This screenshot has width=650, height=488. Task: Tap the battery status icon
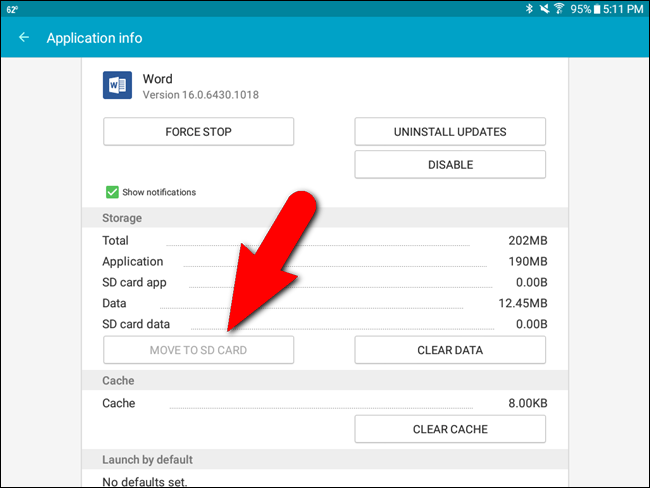pos(597,9)
